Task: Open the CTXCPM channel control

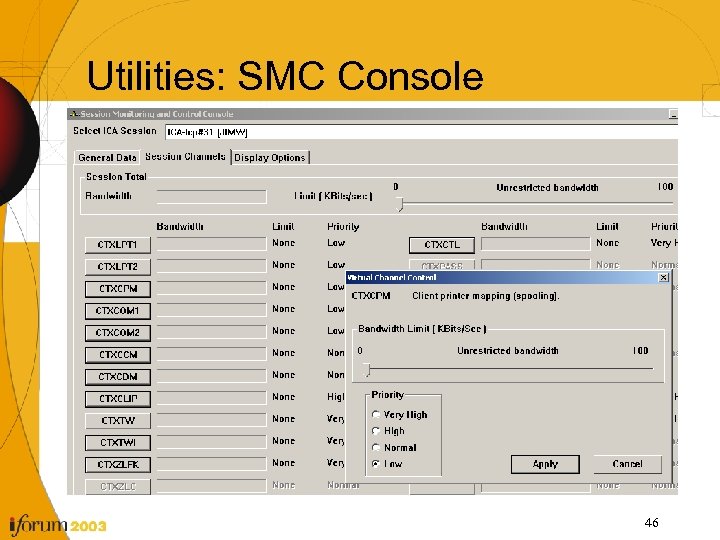Action: (118, 289)
